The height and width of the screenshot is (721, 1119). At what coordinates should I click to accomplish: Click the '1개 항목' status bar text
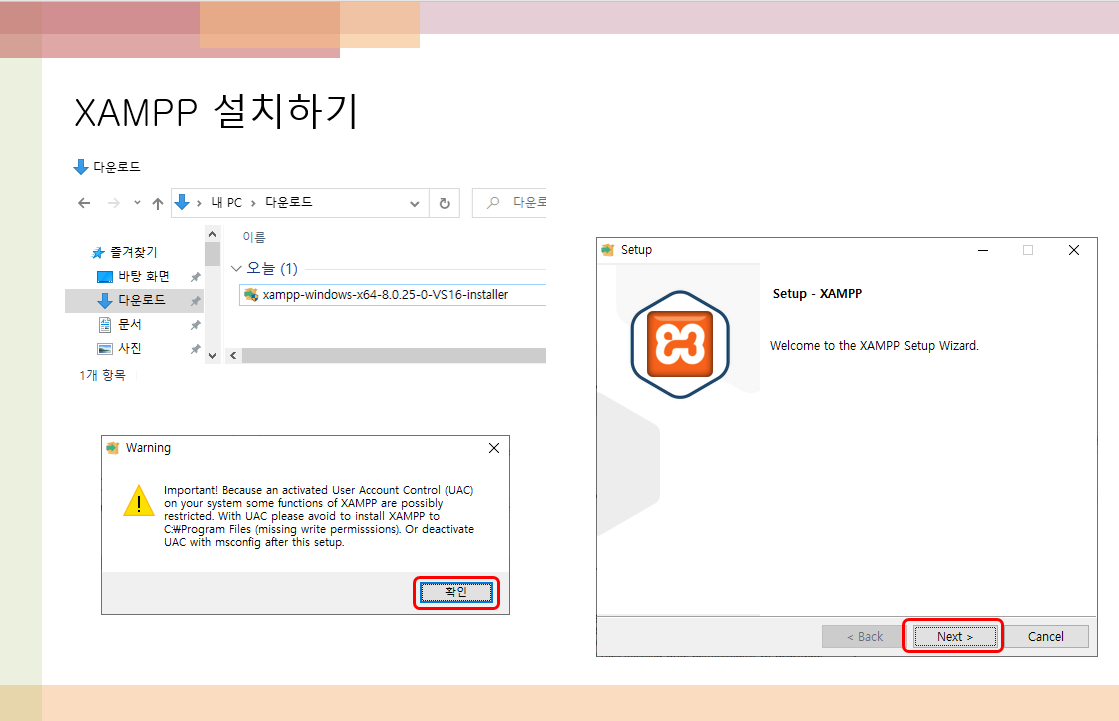click(x=102, y=375)
